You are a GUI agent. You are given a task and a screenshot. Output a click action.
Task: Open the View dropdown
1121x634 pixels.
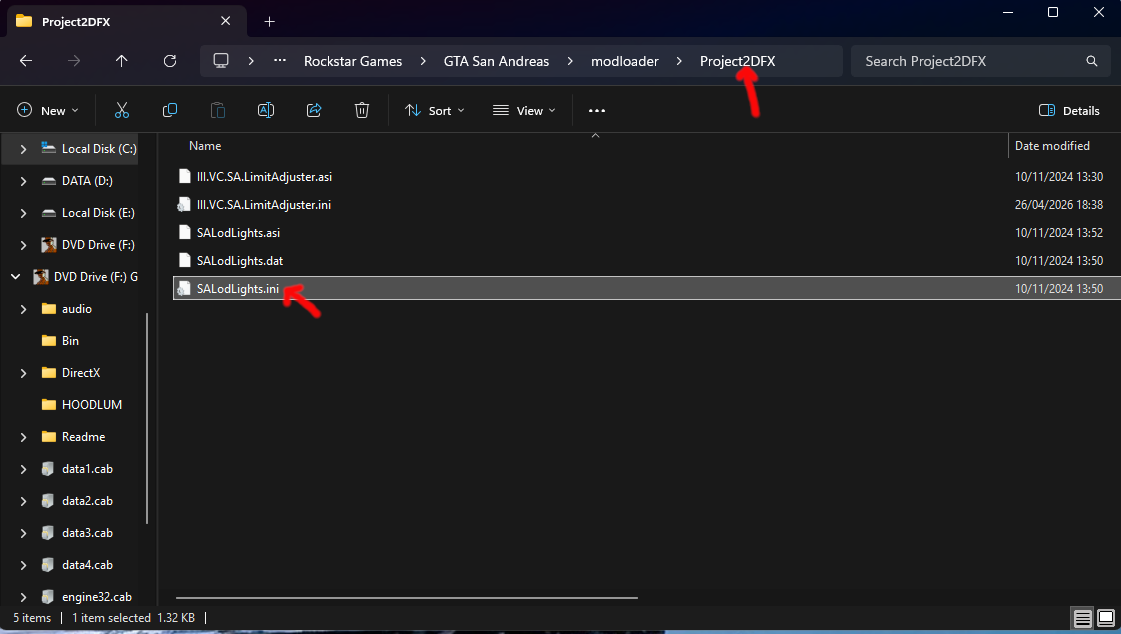(x=524, y=110)
